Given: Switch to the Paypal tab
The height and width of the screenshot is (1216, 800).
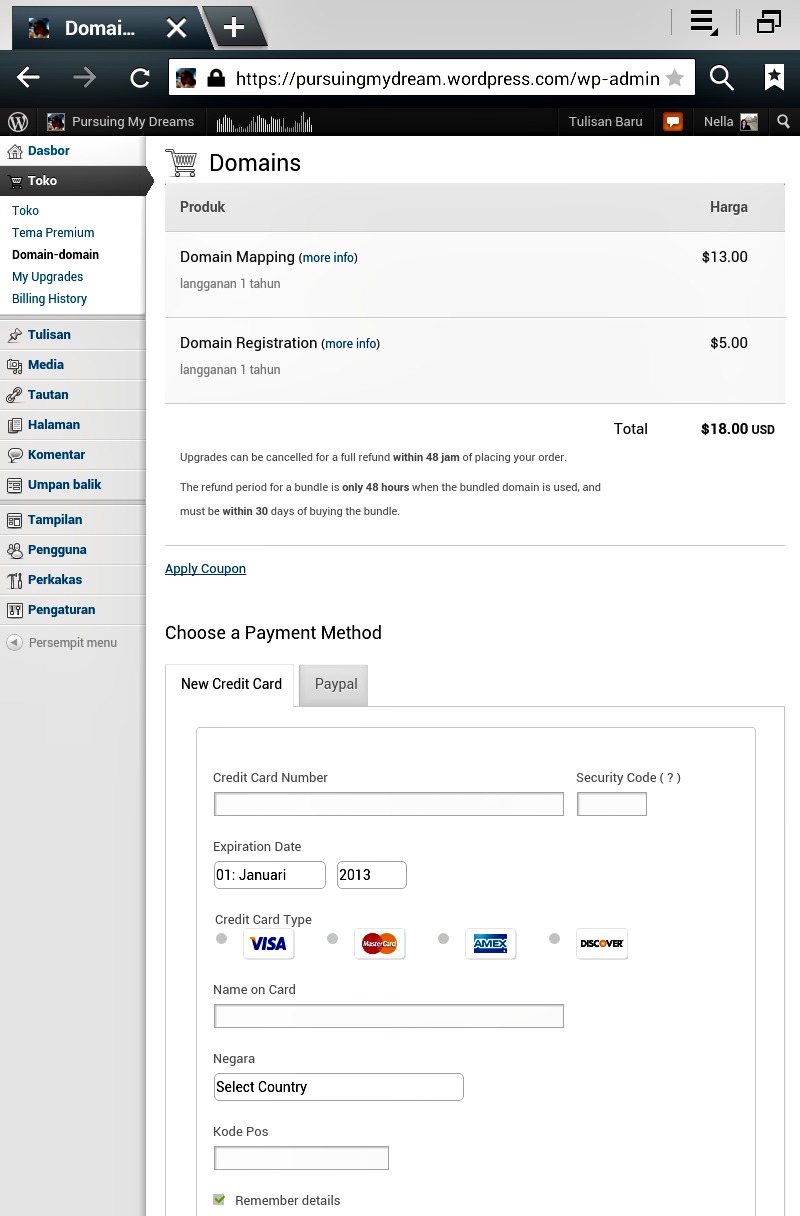Looking at the screenshot, I should (336, 685).
